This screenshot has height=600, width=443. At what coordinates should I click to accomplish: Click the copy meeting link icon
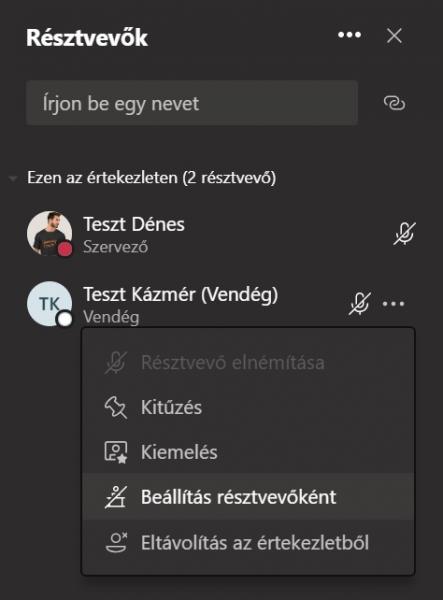(x=394, y=103)
